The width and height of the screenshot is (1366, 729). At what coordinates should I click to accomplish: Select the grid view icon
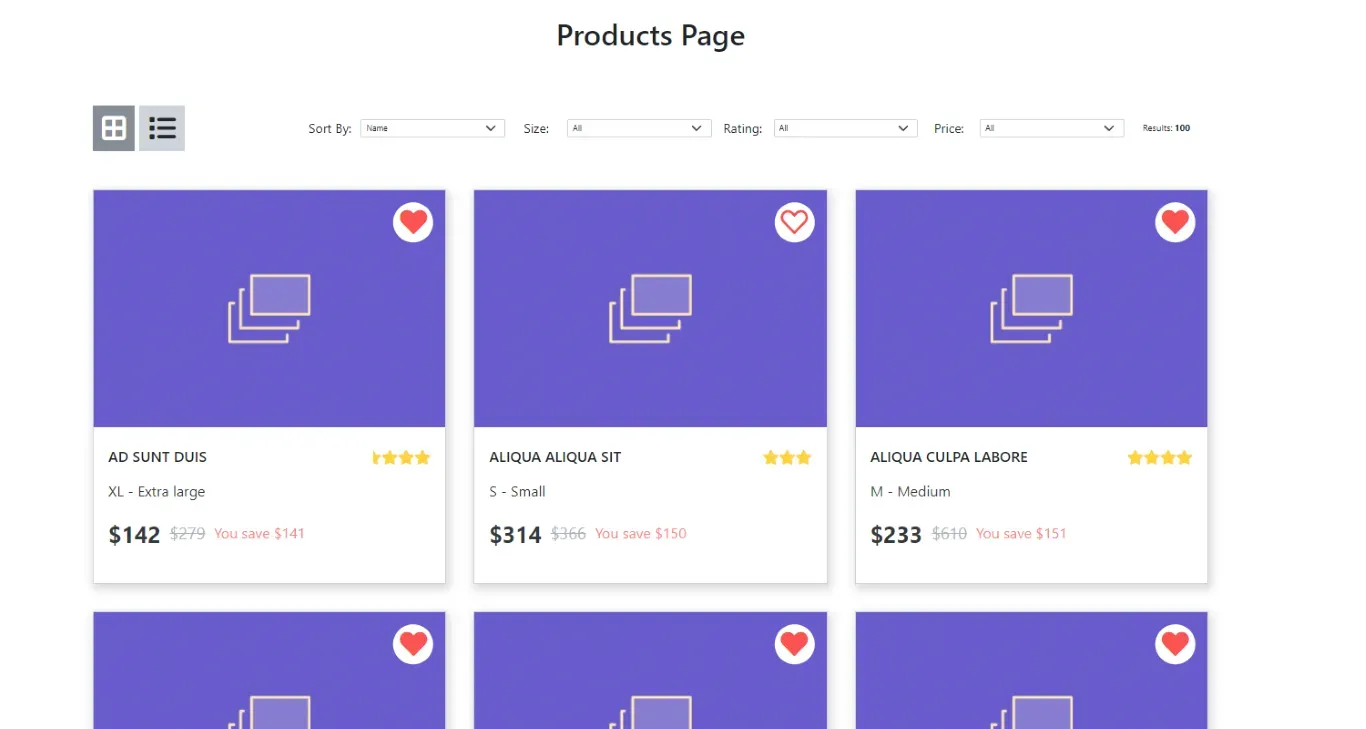point(113,128)
